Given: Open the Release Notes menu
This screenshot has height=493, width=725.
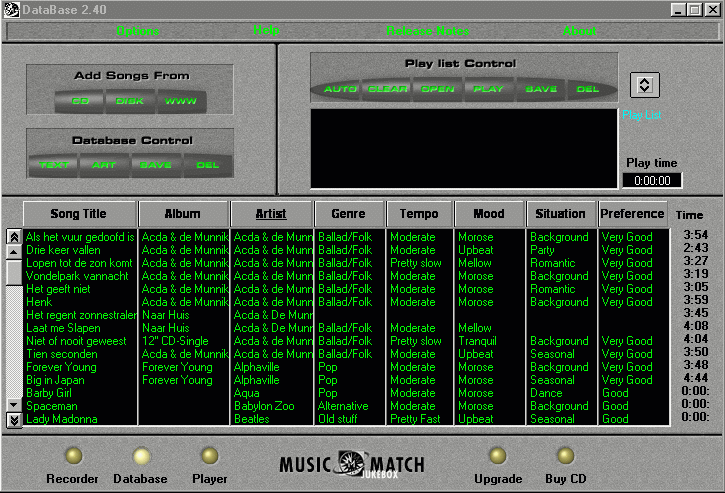Looking at the screenshot, I should tap(428, 31).
